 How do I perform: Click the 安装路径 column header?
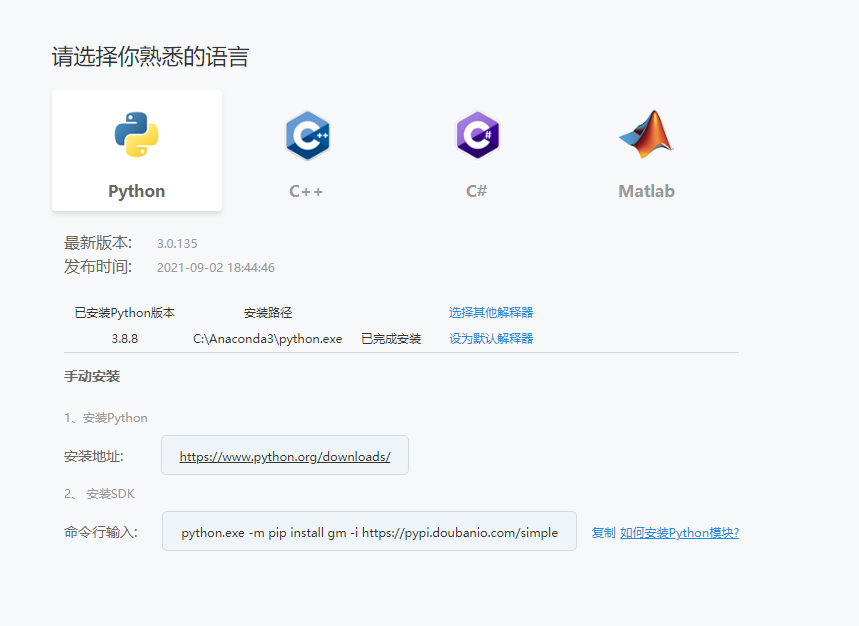click(268, 313)
